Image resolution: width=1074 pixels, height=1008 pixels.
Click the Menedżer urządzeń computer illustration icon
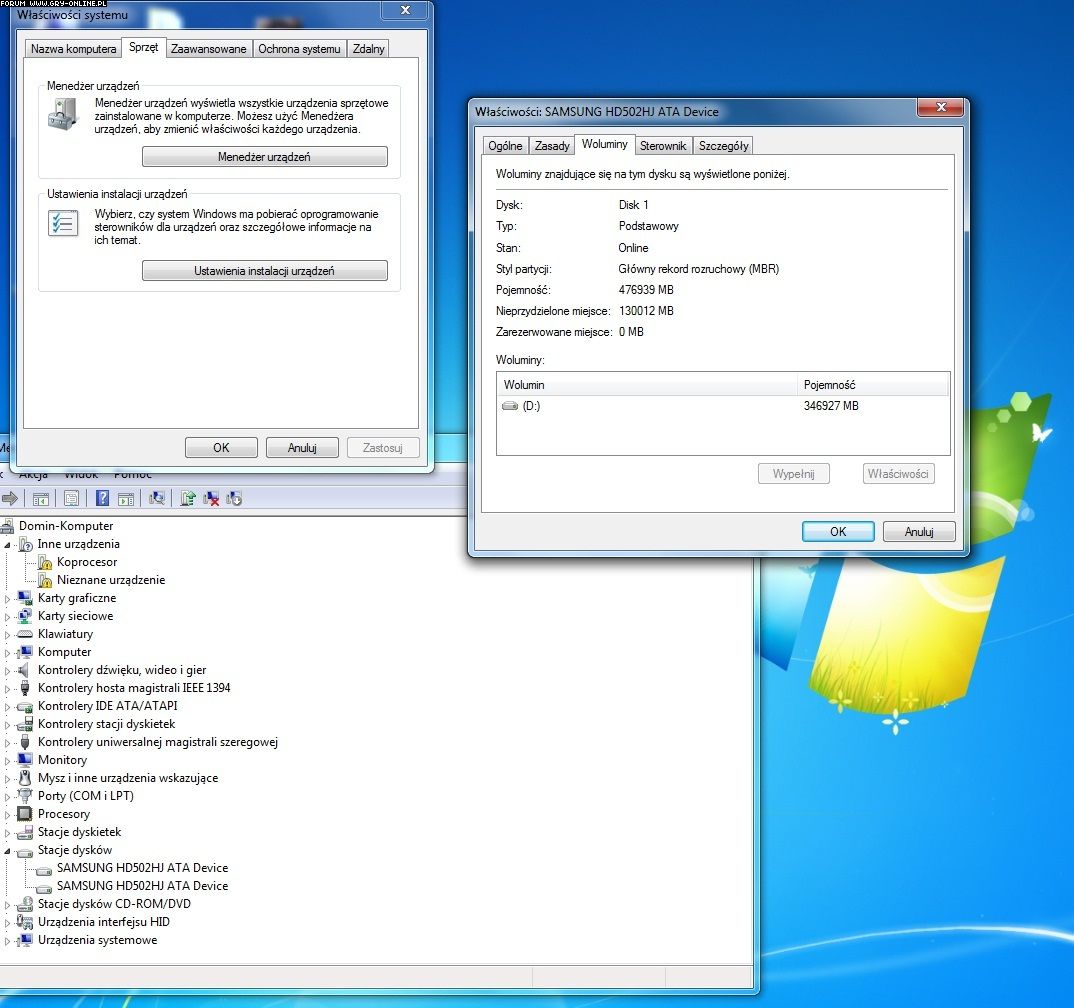[x=63, y=114]
